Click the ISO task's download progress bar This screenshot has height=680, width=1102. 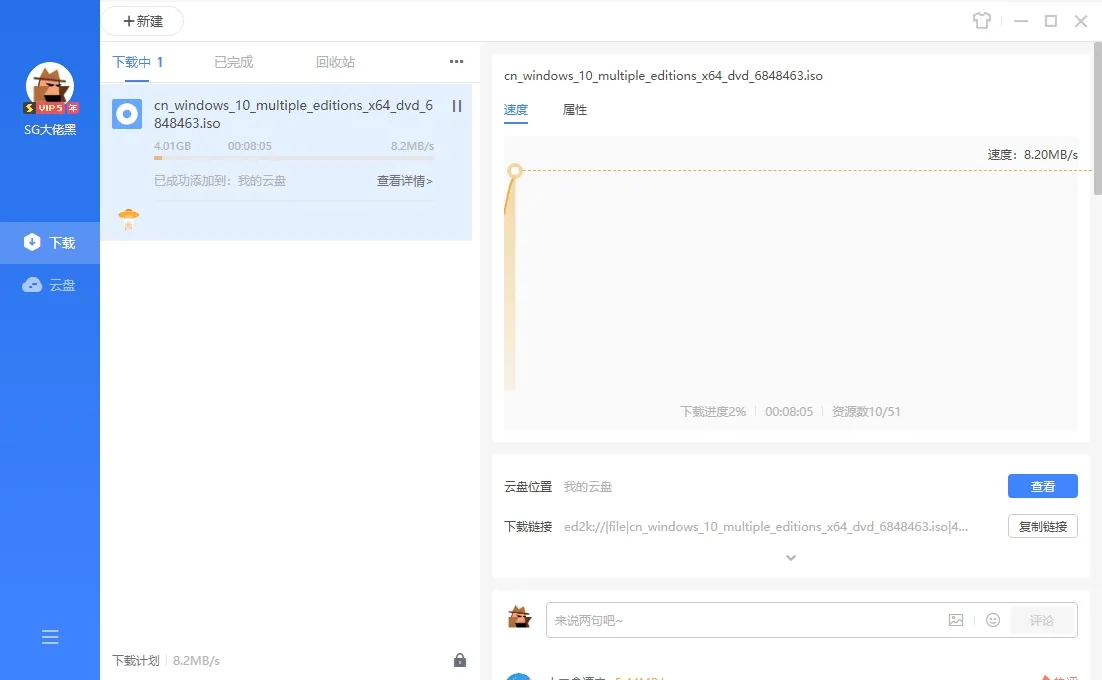pyautogui.click(x=294, y=158)
